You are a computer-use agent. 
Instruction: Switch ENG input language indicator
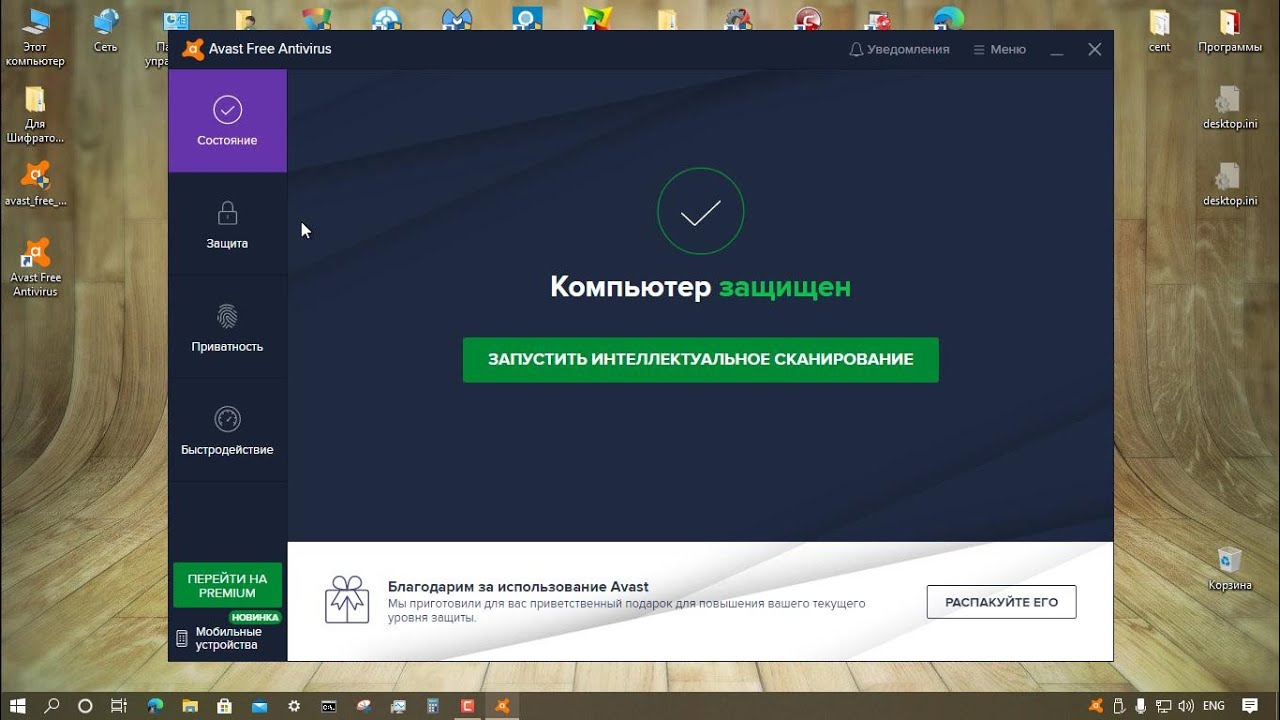tap(1213, 706)
